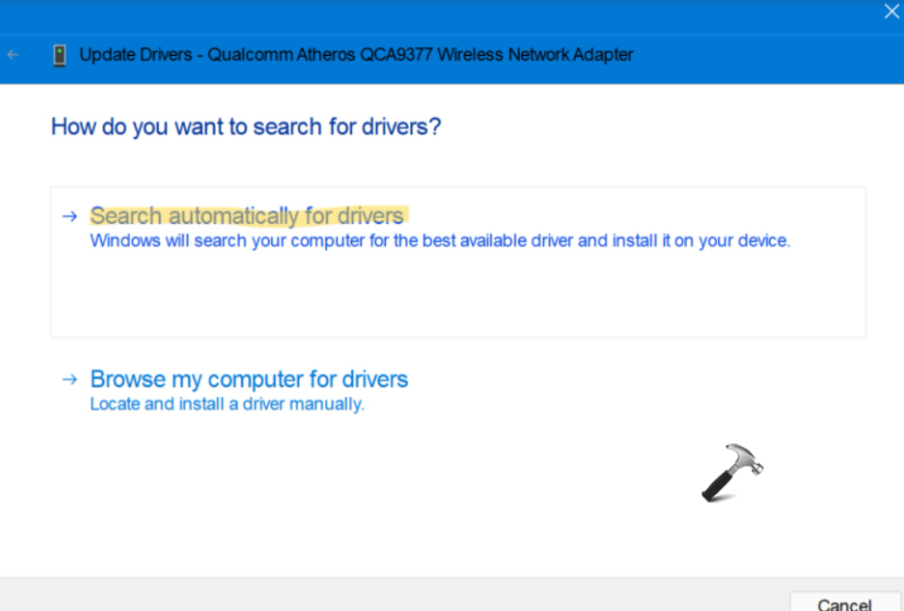Click 'Locate and install a driver manually' text

[x=227, y=405]
